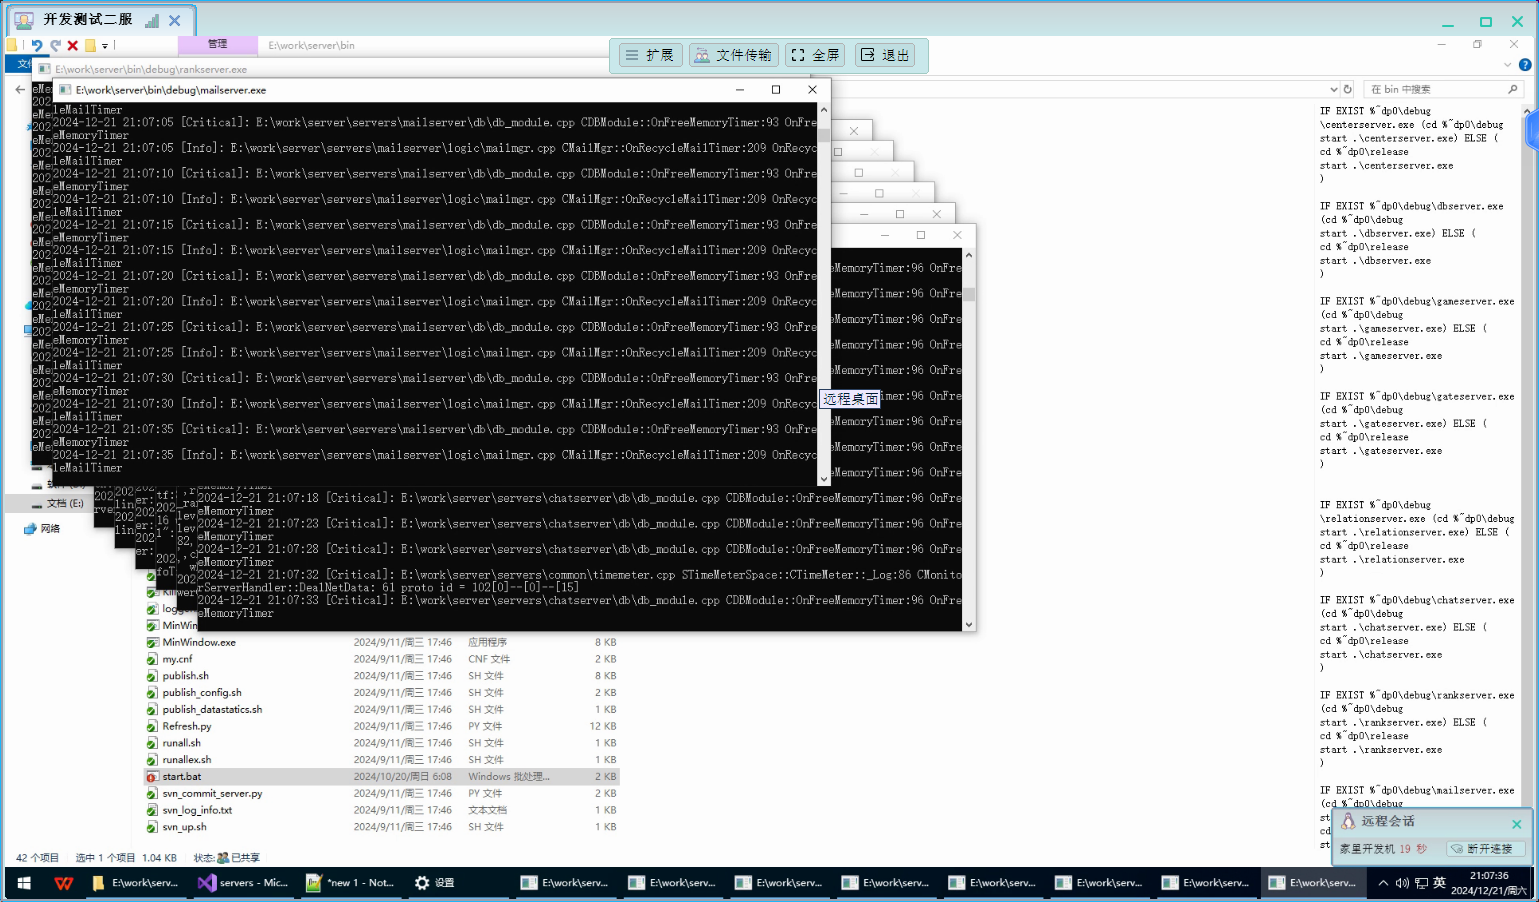1539x902 pixels.
Task: Click the 文件传输 file transfer button
Action: 733,55
